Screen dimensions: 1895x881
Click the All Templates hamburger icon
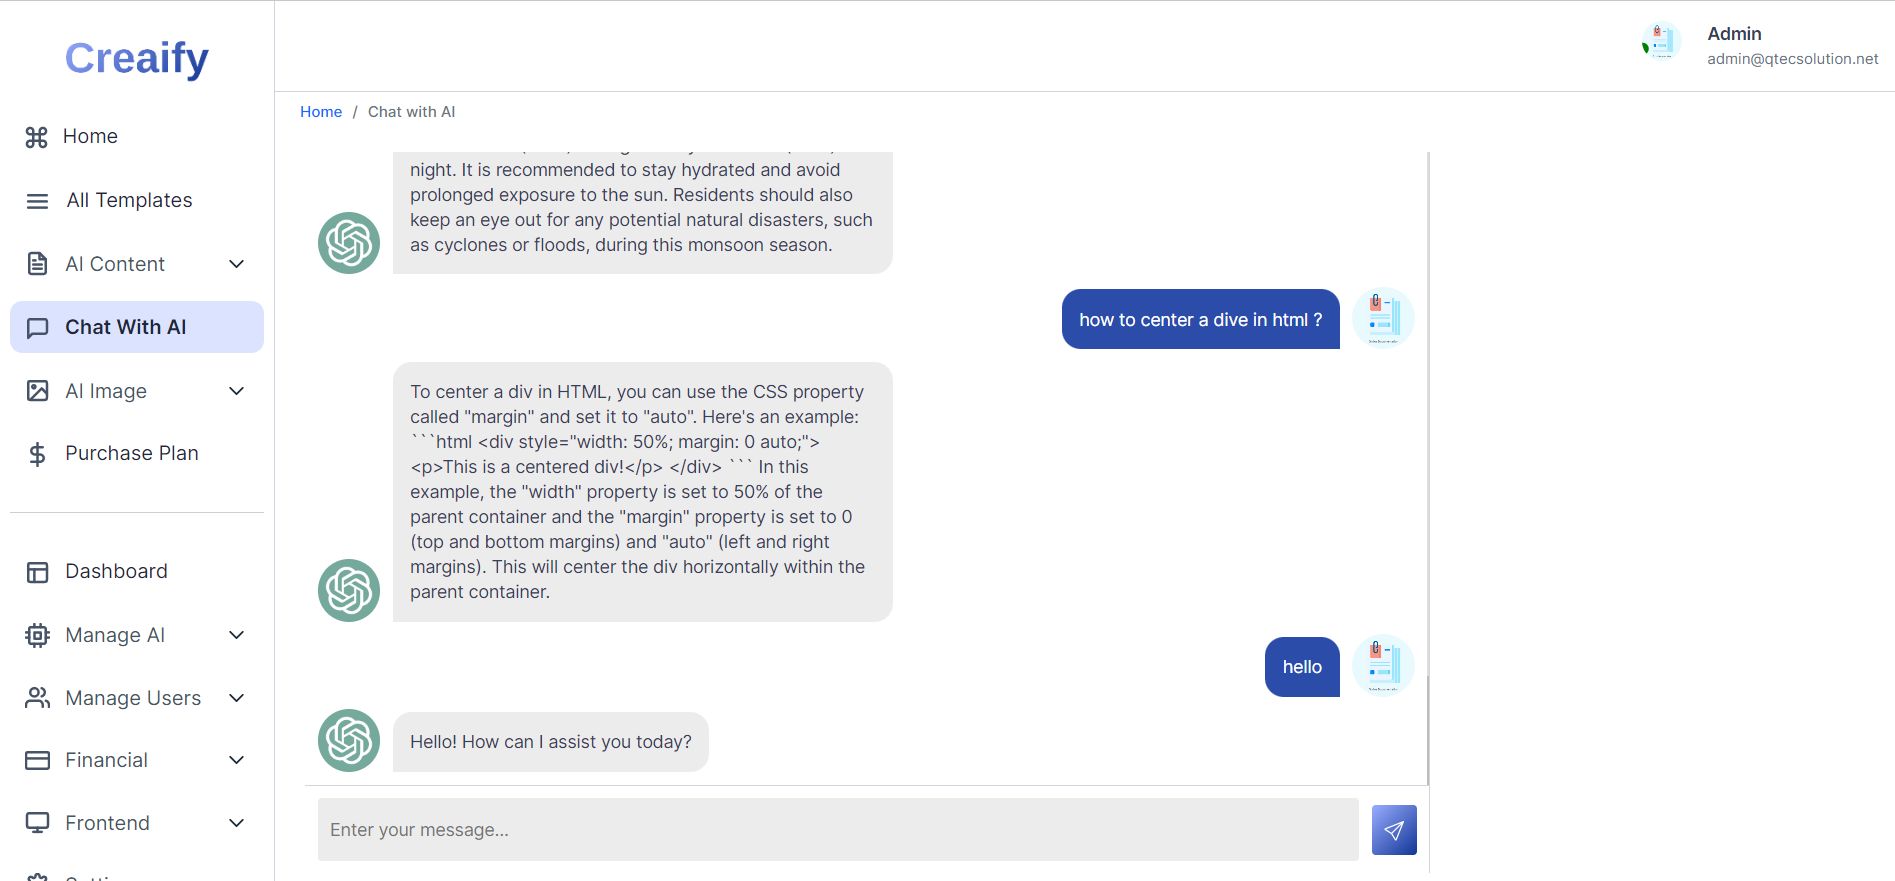coord(37,201)
